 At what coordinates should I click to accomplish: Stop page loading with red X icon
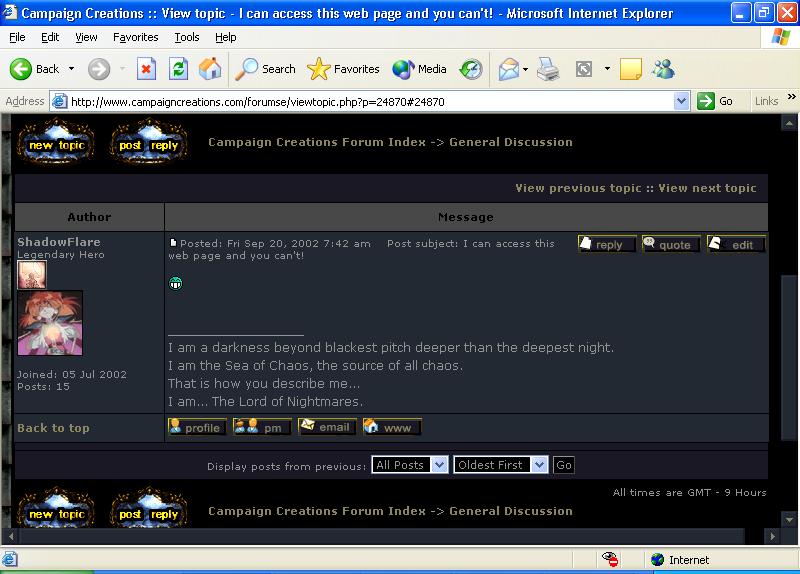[x=146, y=69]
